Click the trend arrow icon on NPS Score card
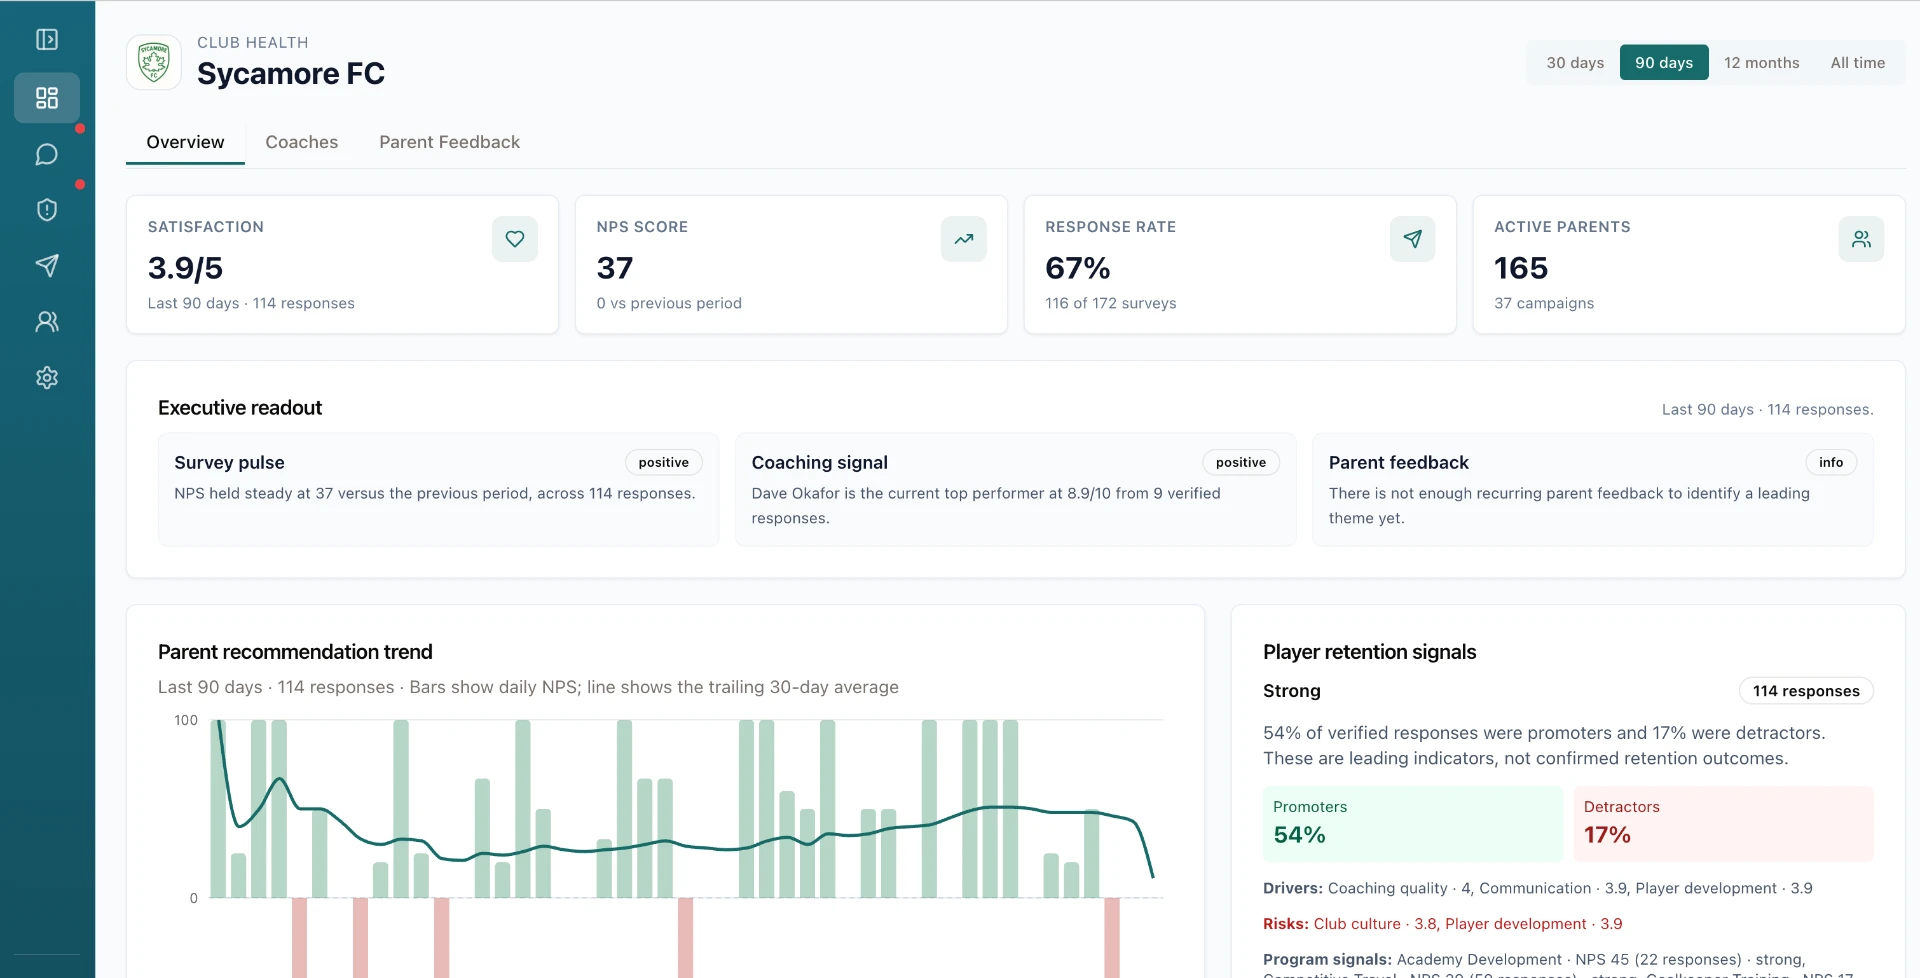 [964, 239]
